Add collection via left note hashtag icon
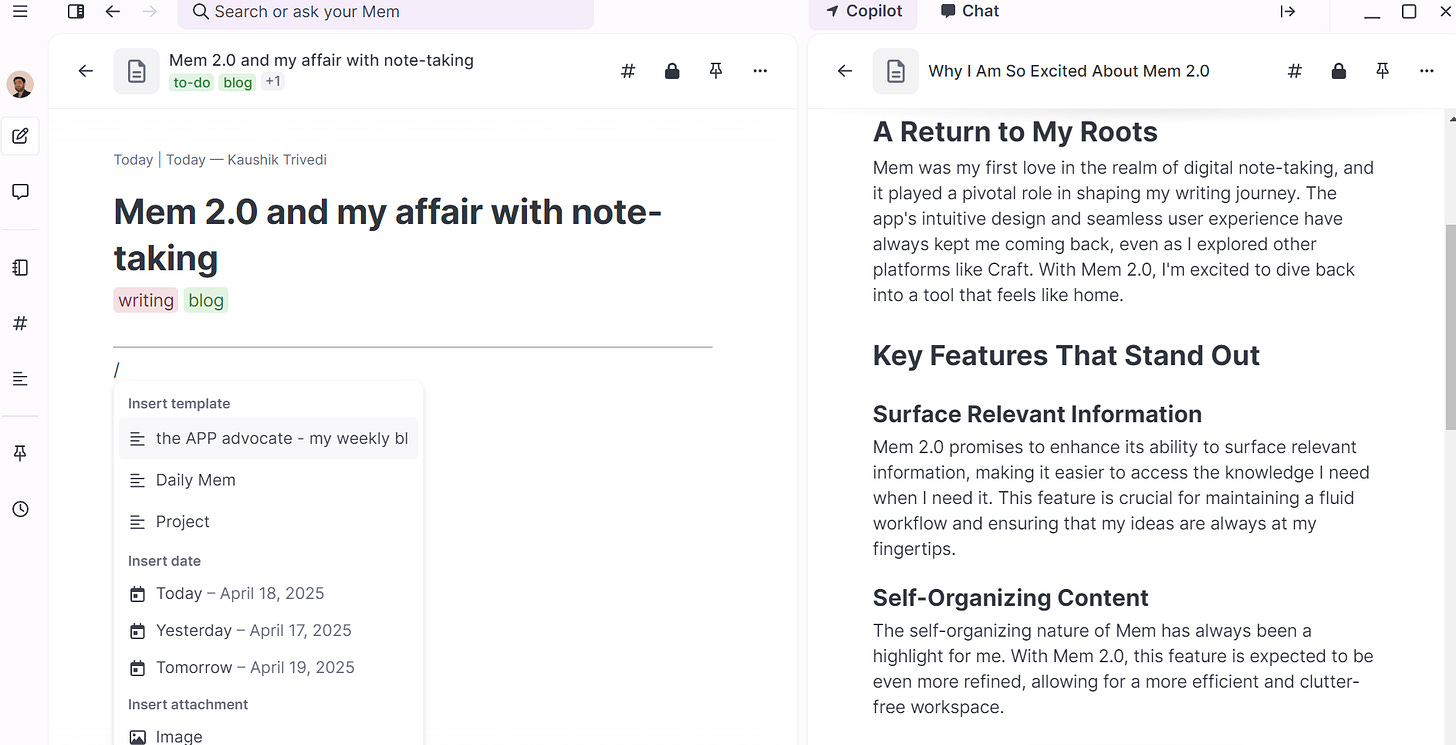Viewport: 1456px width, 745px height. pos(628,71)
